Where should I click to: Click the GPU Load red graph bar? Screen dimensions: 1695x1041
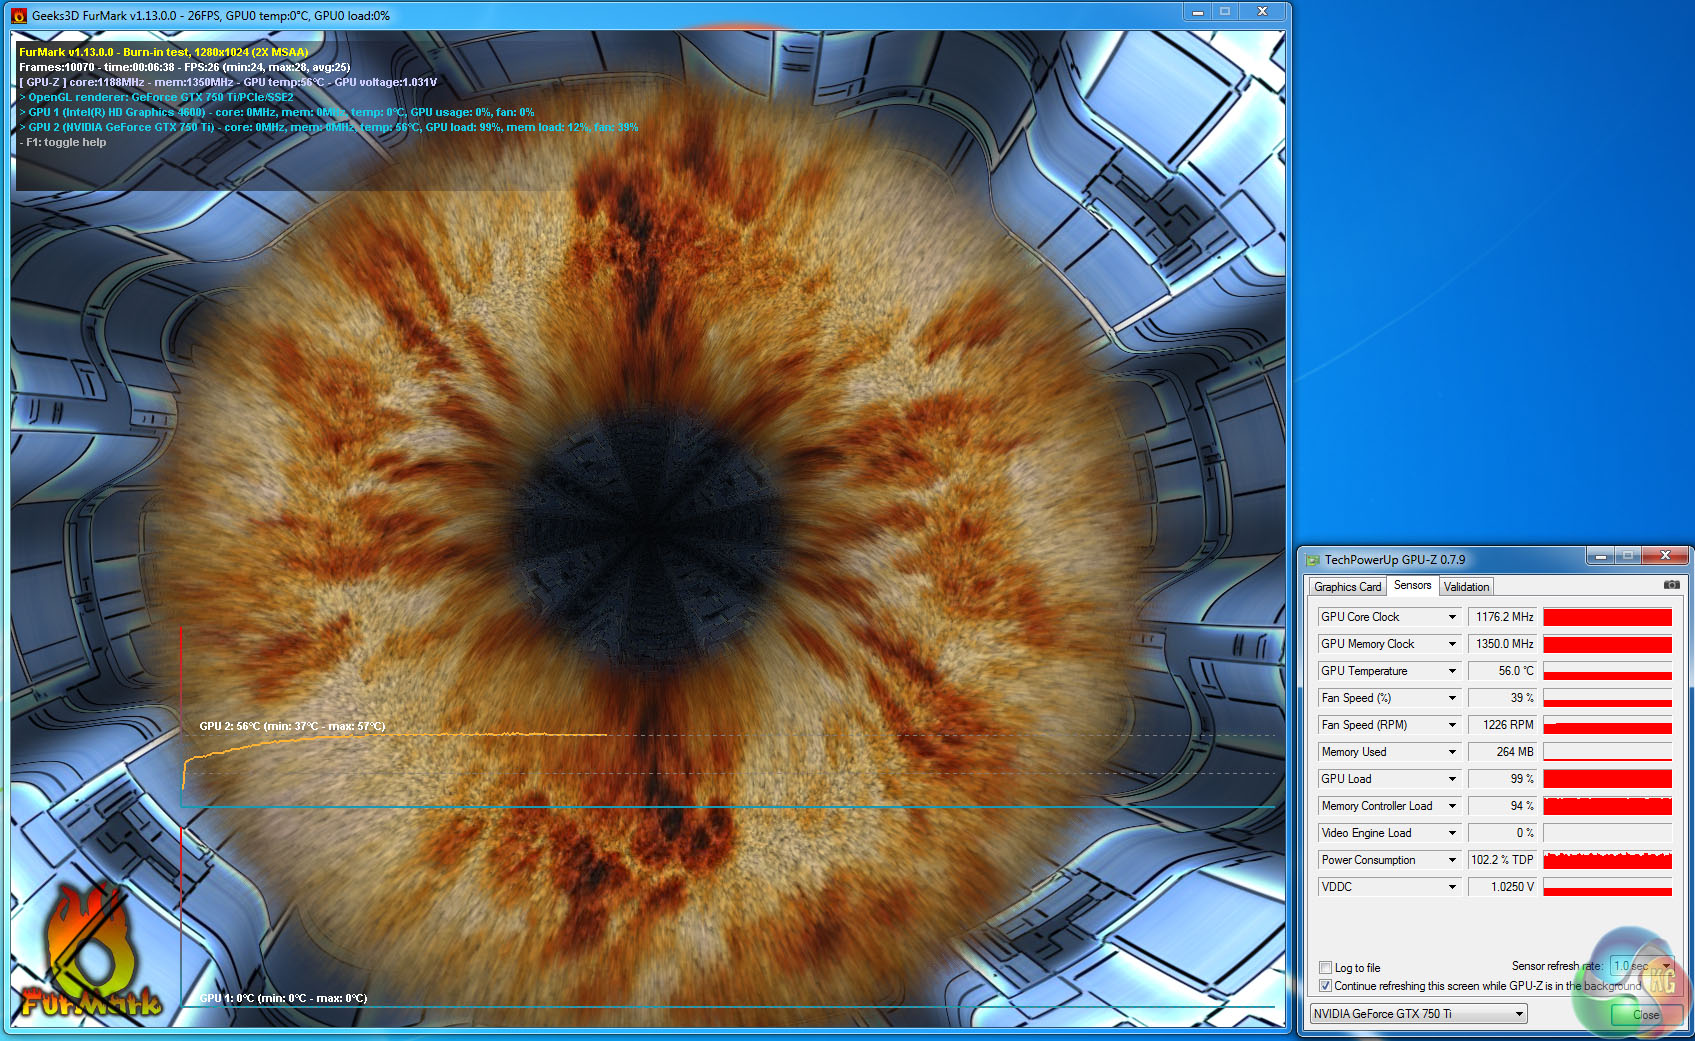click(x=1607, y=779)
